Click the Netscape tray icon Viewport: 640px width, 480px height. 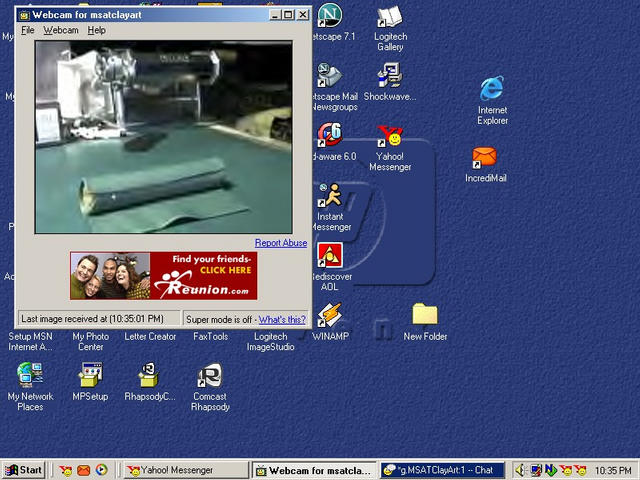coord(551,471)
